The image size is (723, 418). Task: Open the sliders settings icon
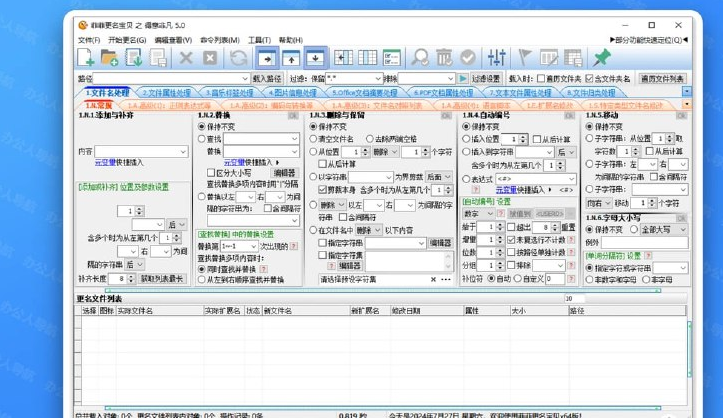[x=497, y=58]
